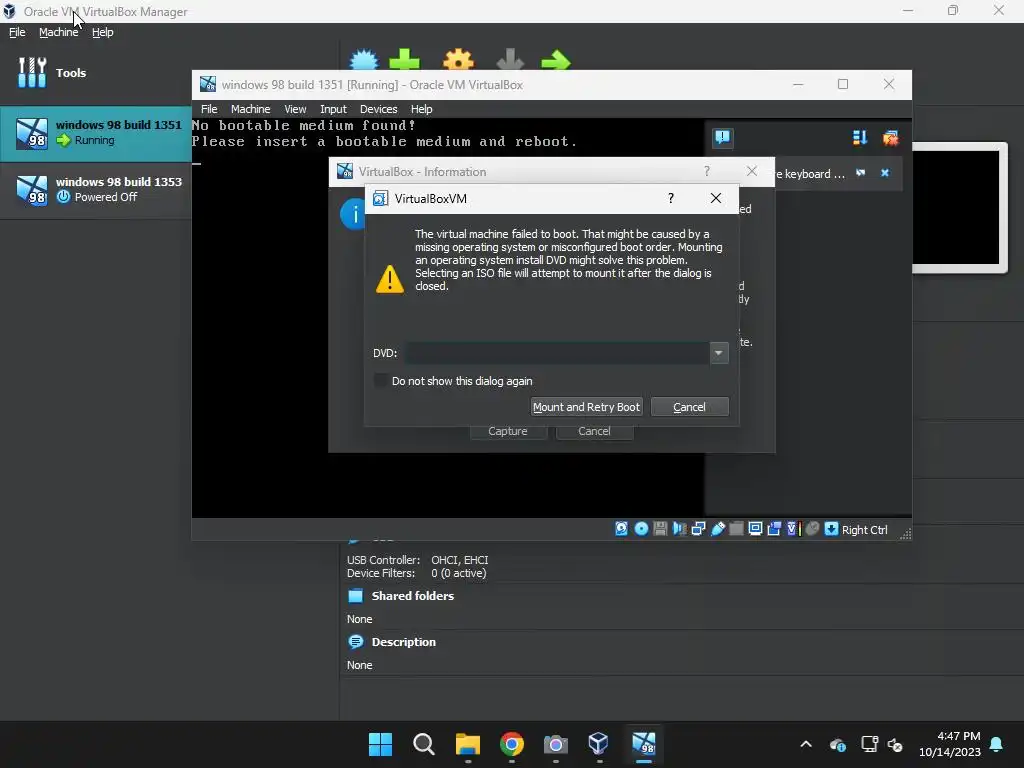Viewport: 1024px width, 768px height.
Task: Open File menu in VirtualBox Manager
Action: pos(17,32)
